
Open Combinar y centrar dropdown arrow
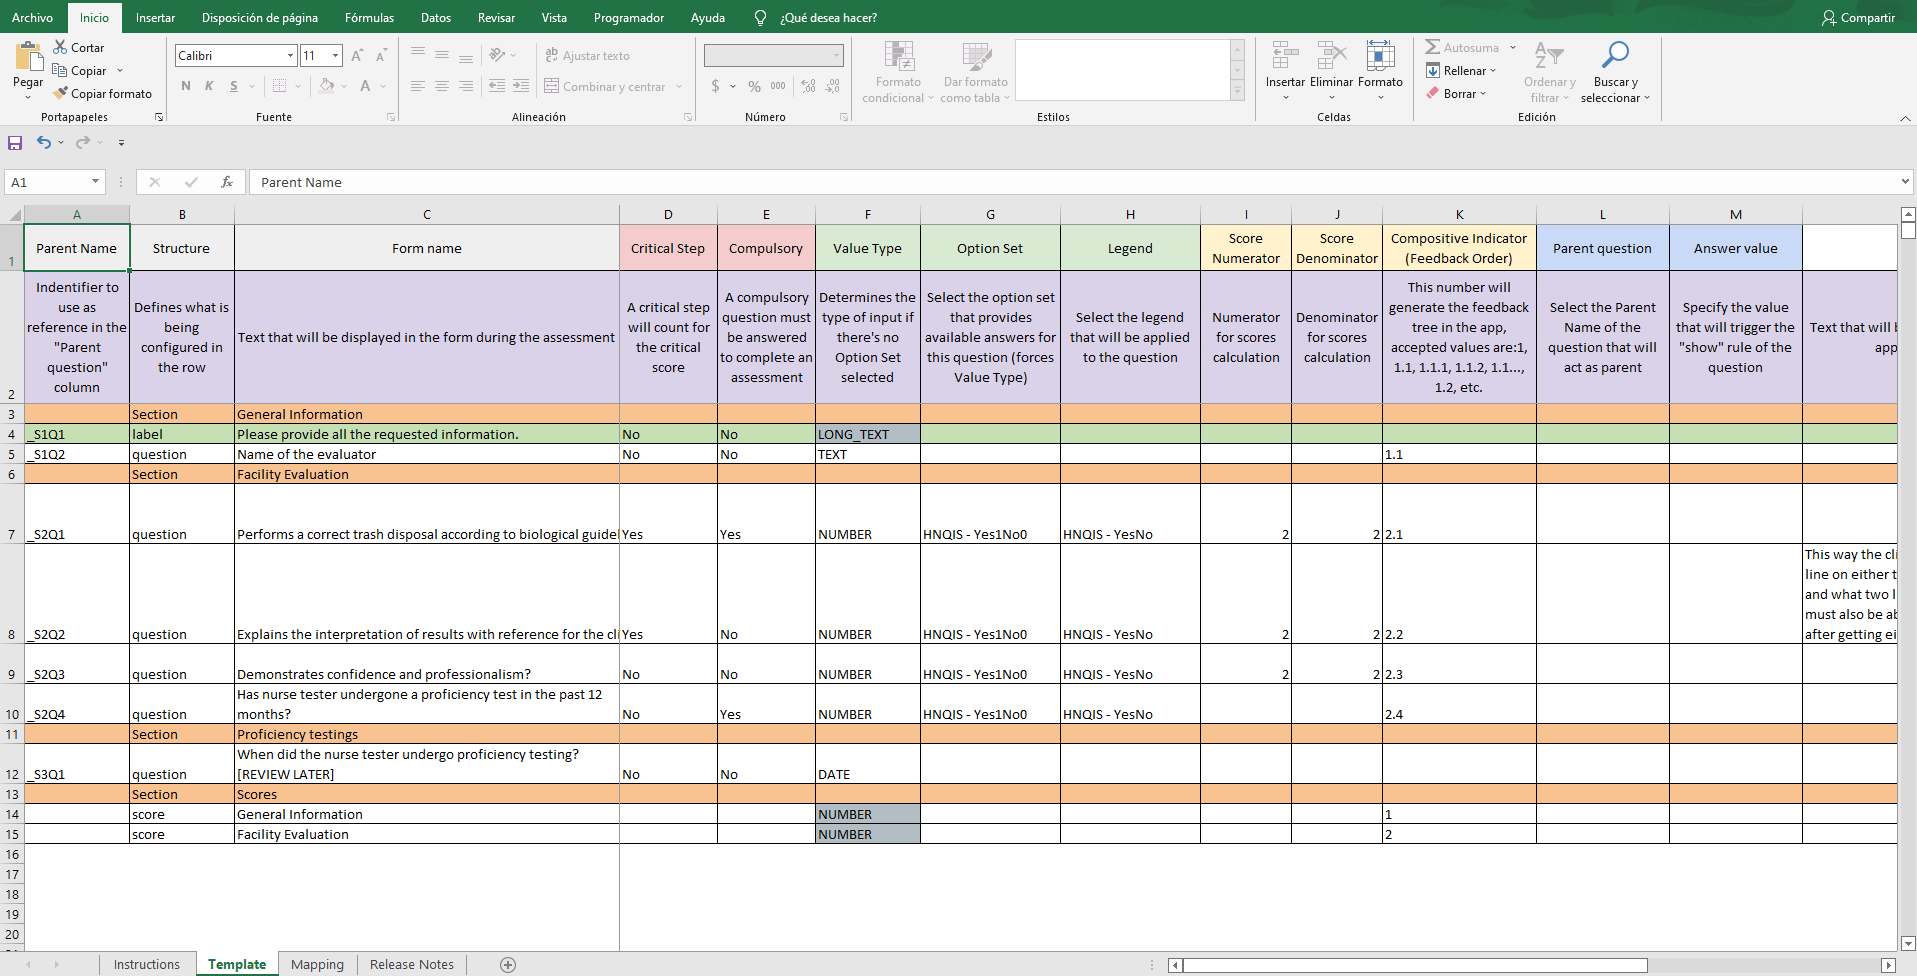pos(679,87)
